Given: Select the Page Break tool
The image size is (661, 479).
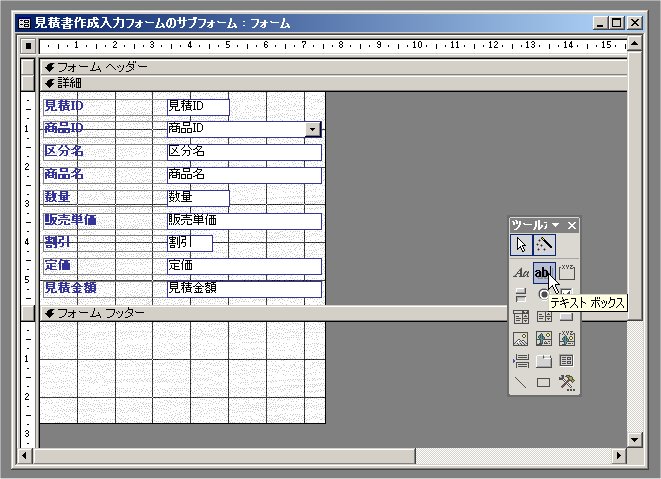Looking at the screenshot, I should coord(521,361).
